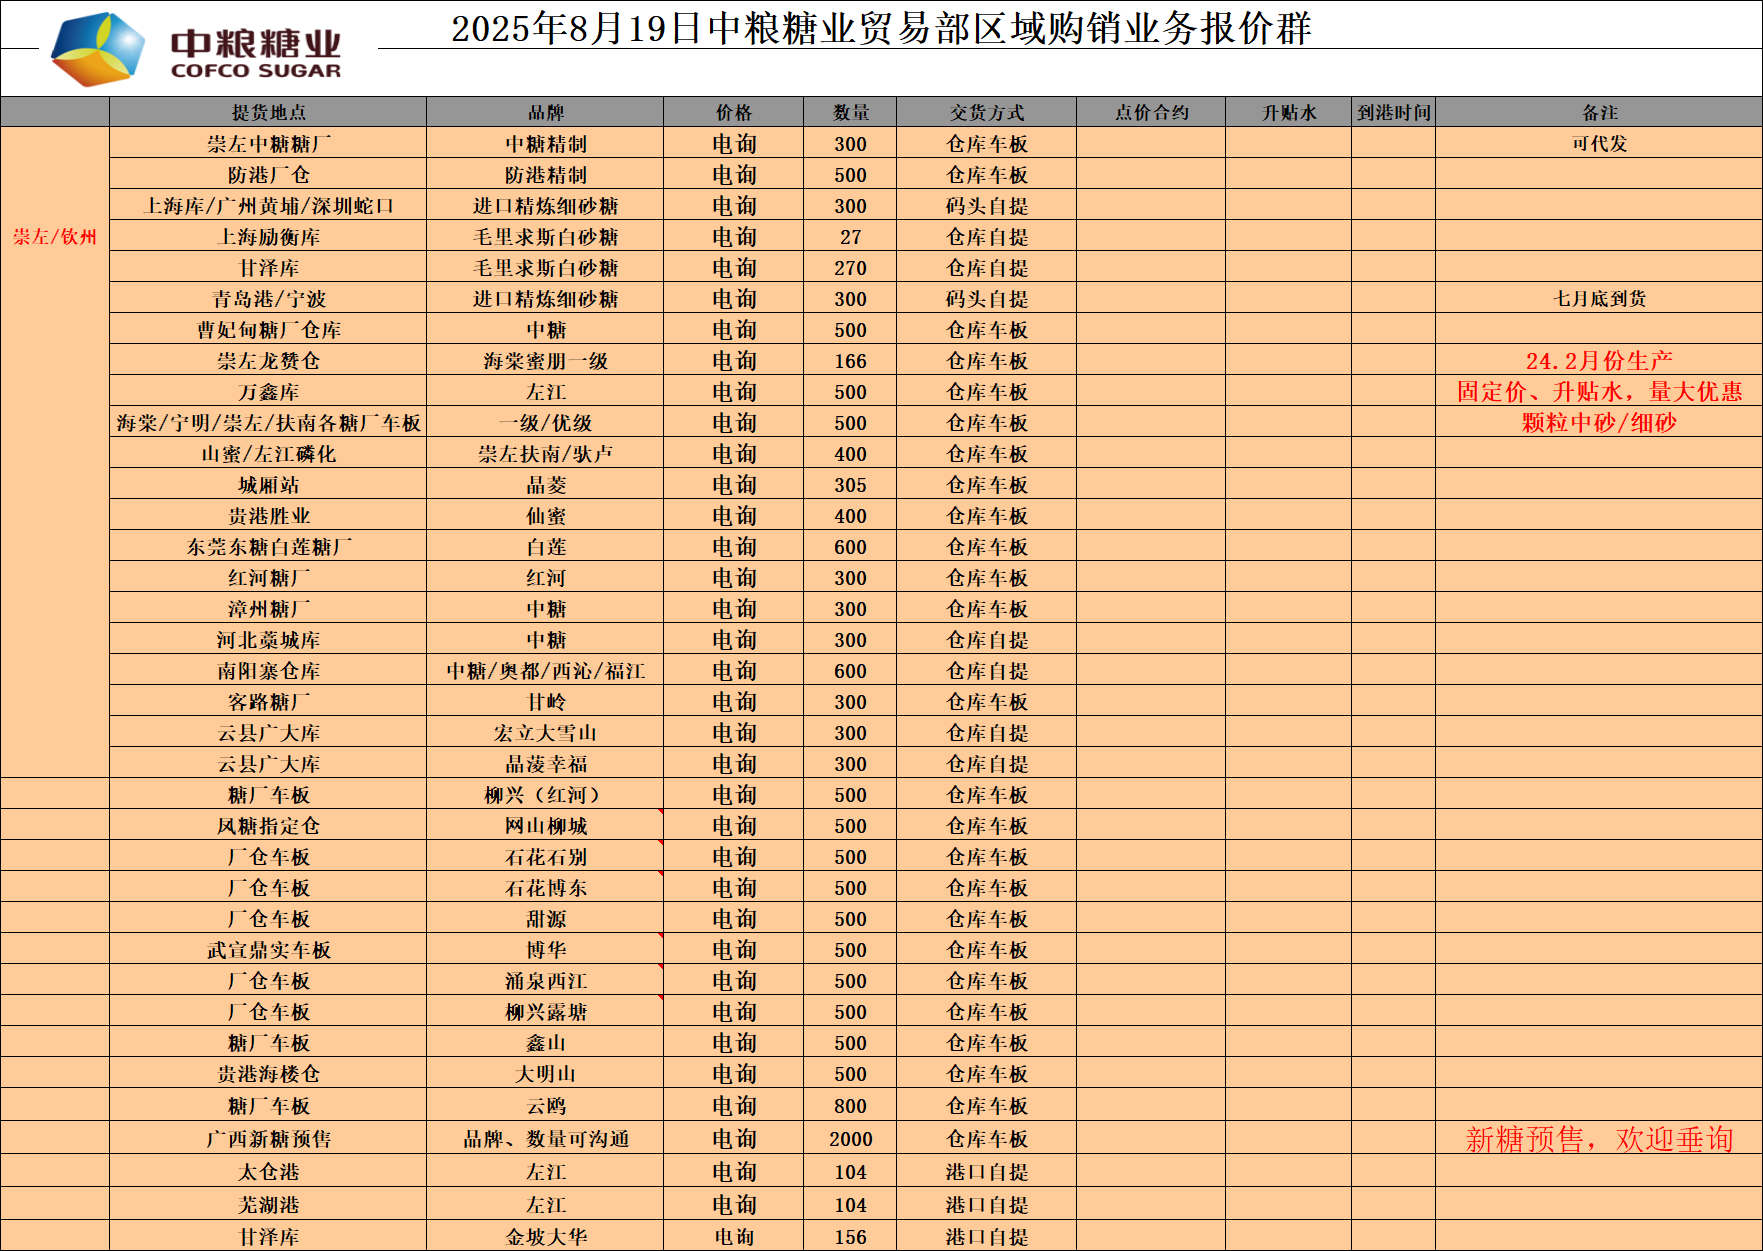The height and width of the screenshot is (1251, 1763).
Task: Select the red 崇左/钦州 region cell
Action: [55, 237]
